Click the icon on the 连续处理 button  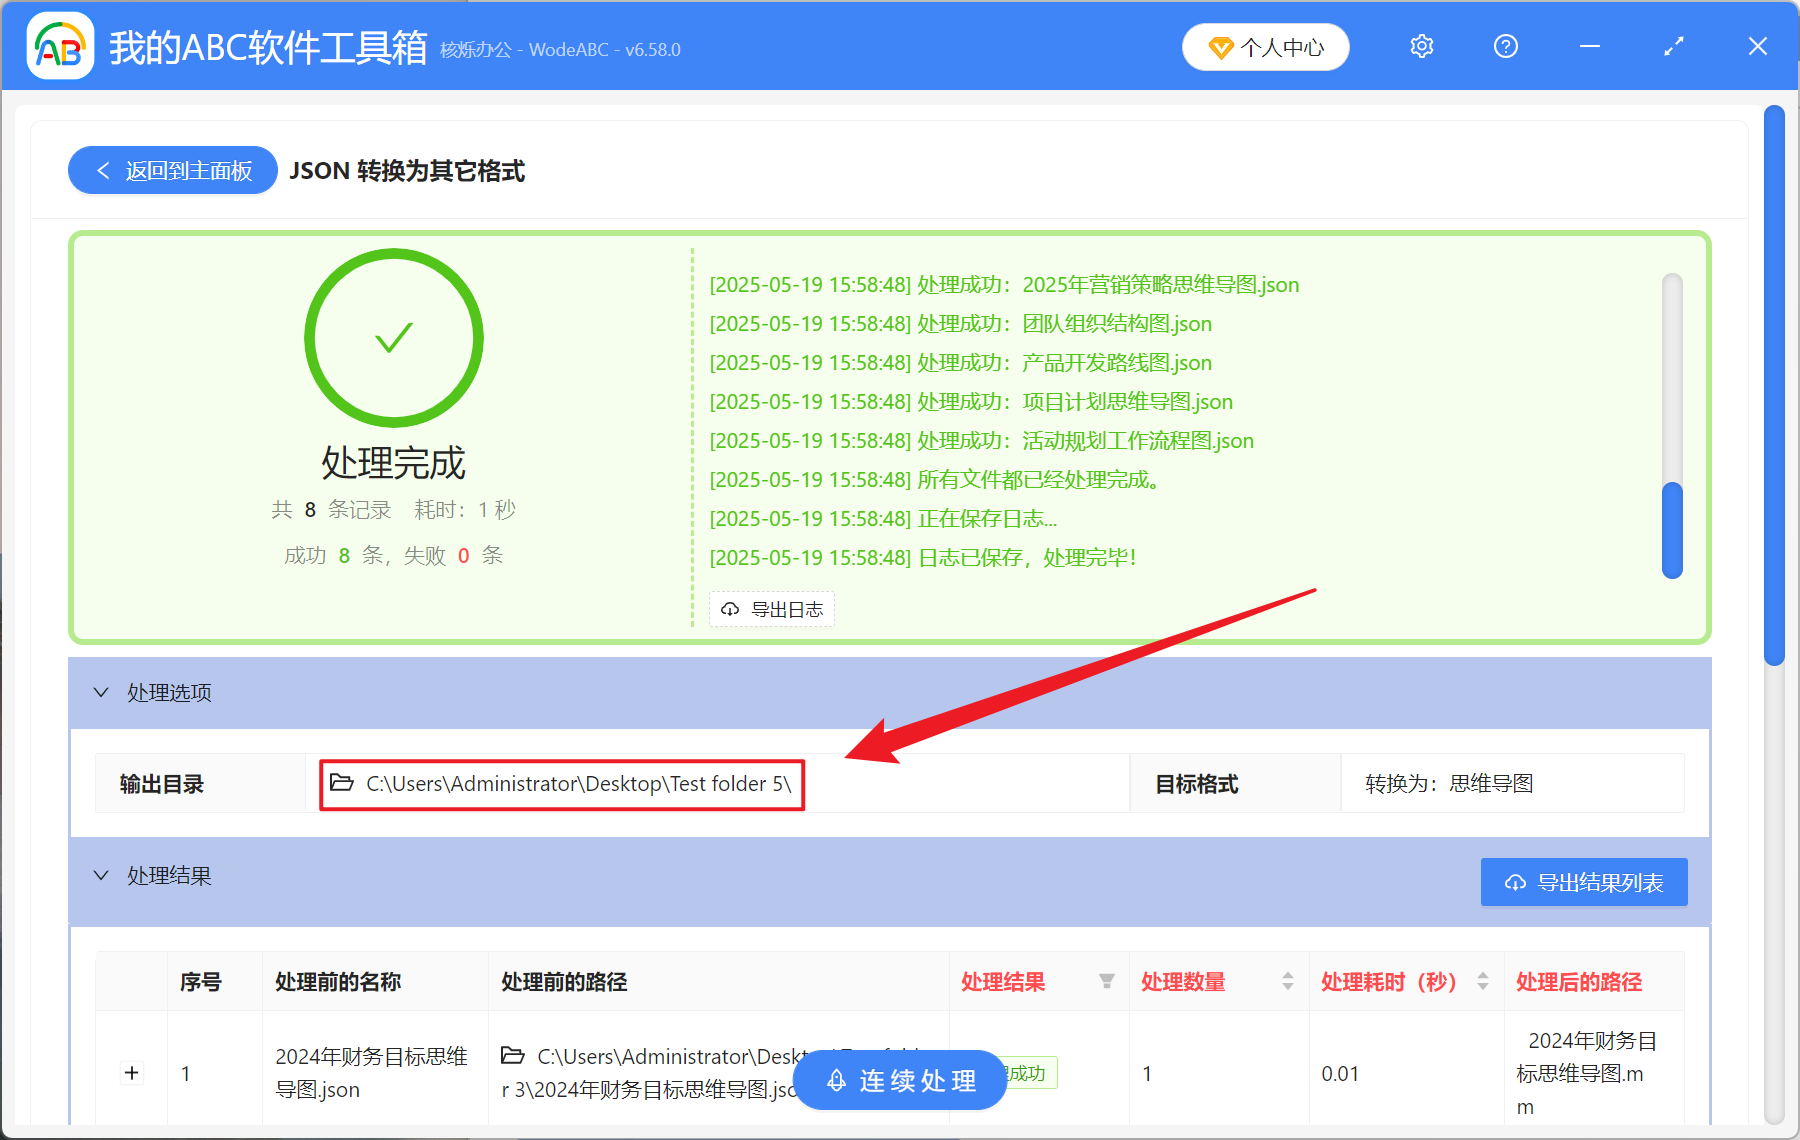pos(836,1080)
